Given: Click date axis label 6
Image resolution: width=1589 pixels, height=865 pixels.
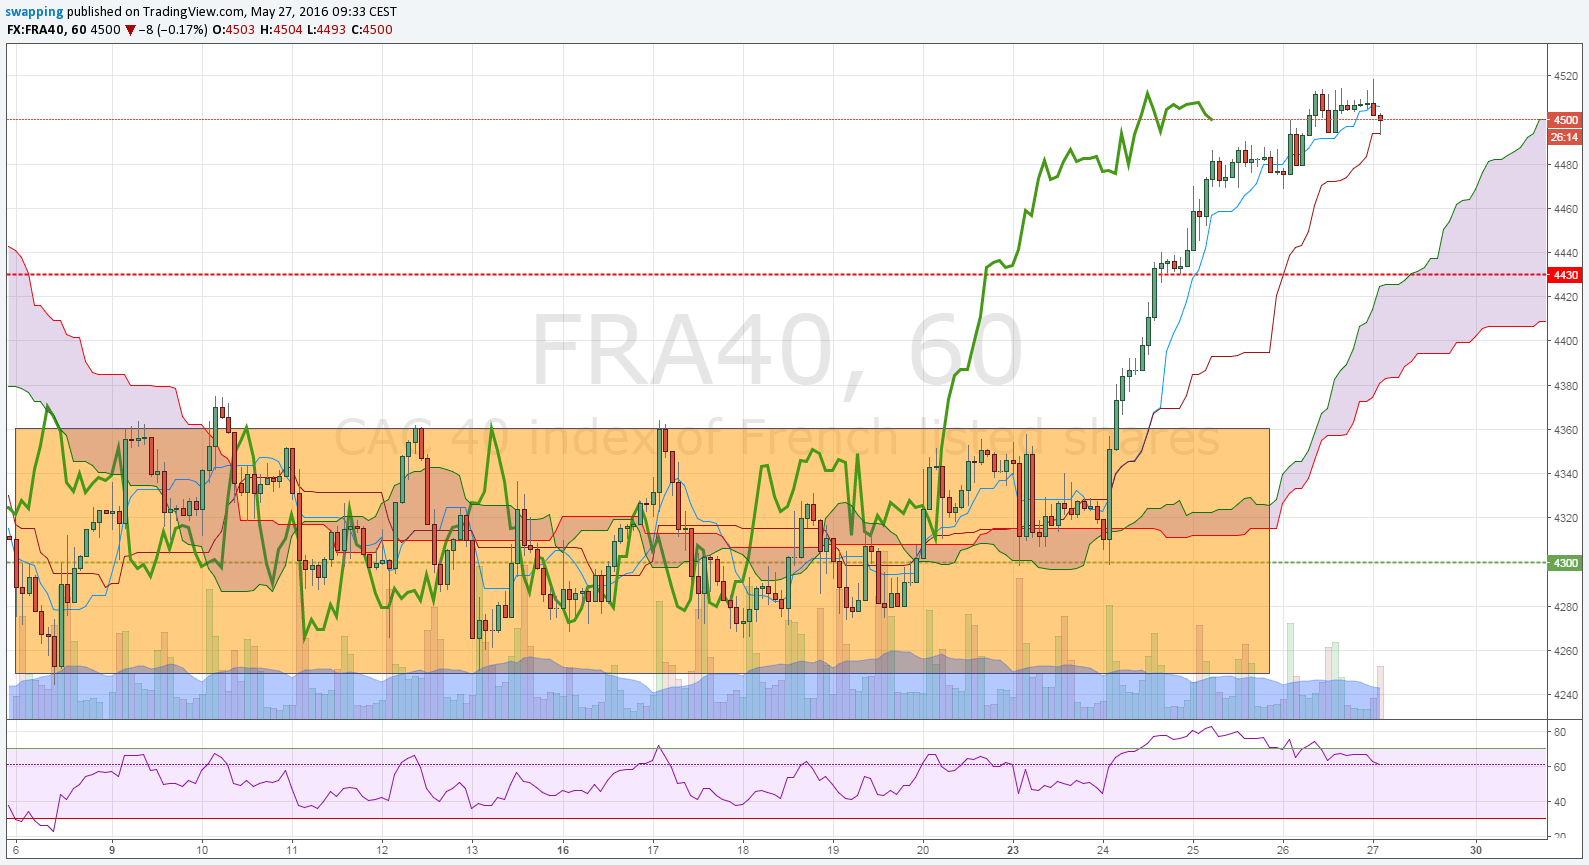Looking at the screenshot, I should pyautogui.click(x=16, y=850).
